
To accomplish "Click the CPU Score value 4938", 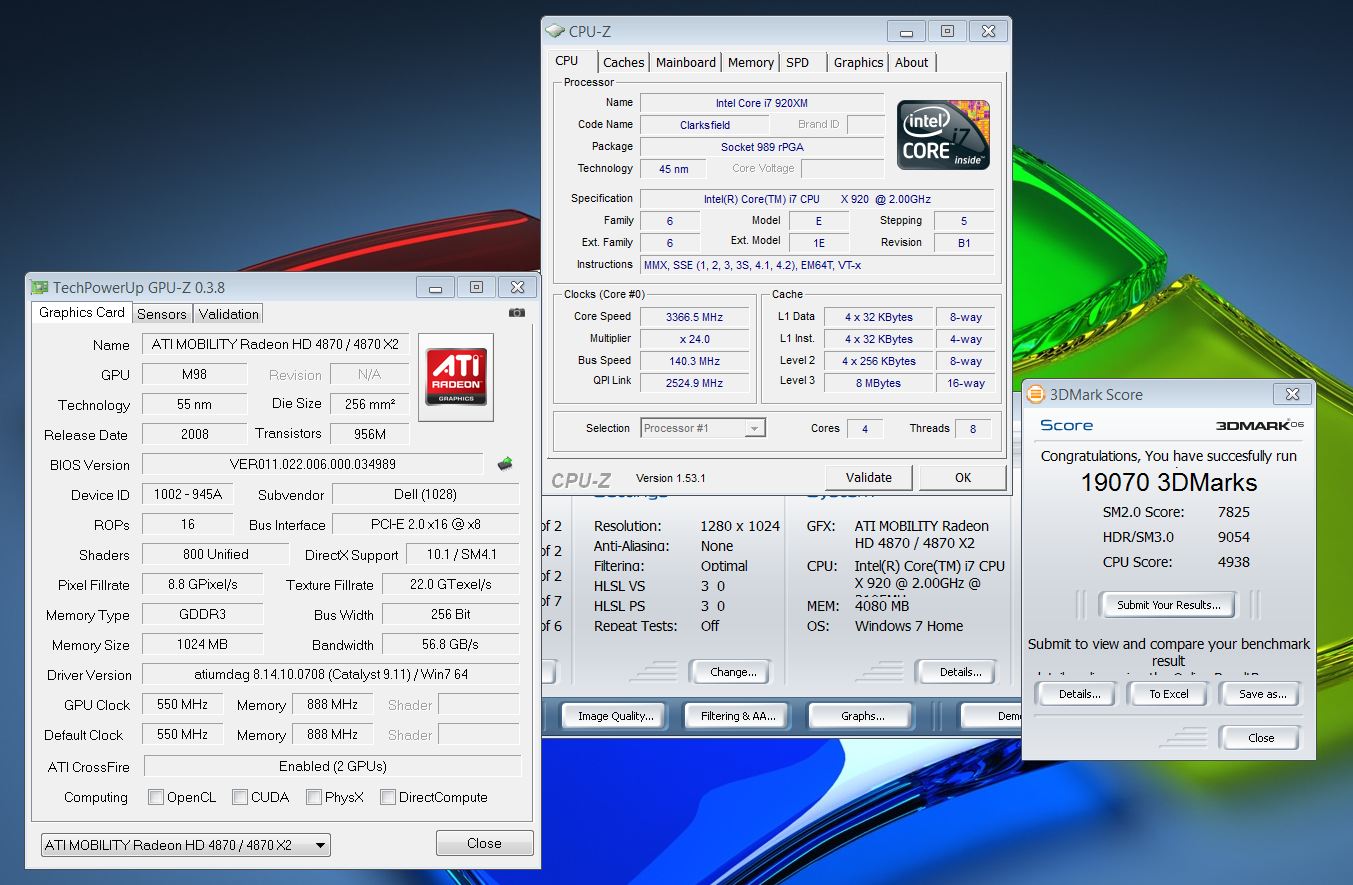I will tap(1233, 562).
